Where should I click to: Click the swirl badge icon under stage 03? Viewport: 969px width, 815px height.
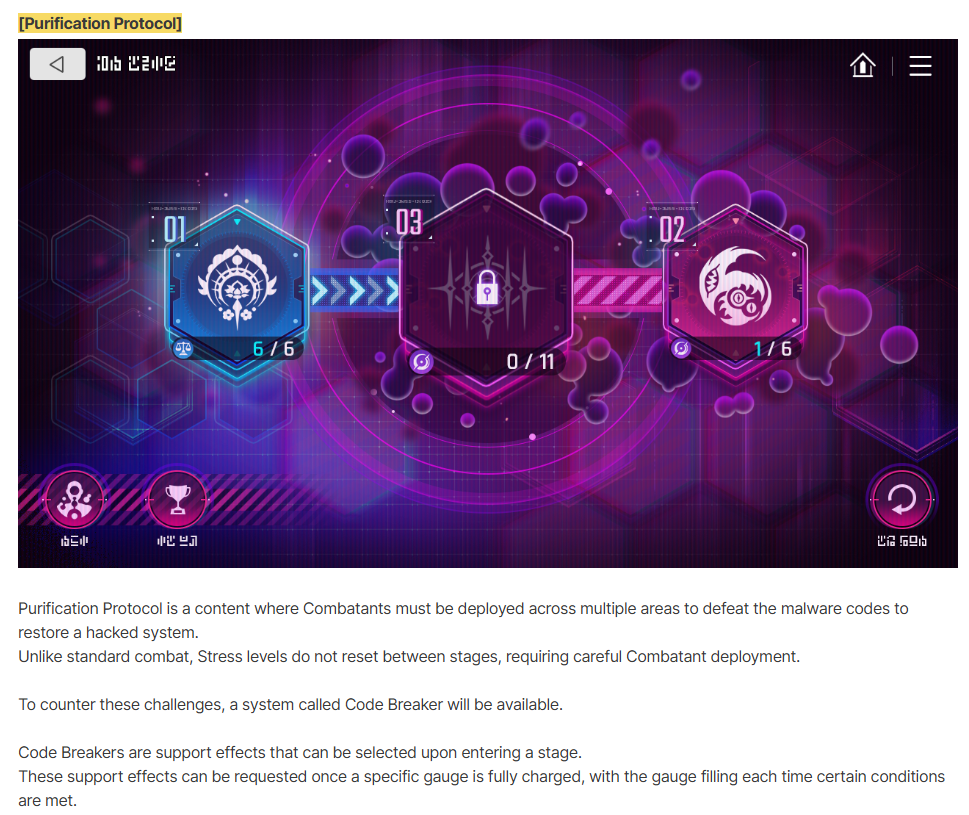tap(421, 361)
